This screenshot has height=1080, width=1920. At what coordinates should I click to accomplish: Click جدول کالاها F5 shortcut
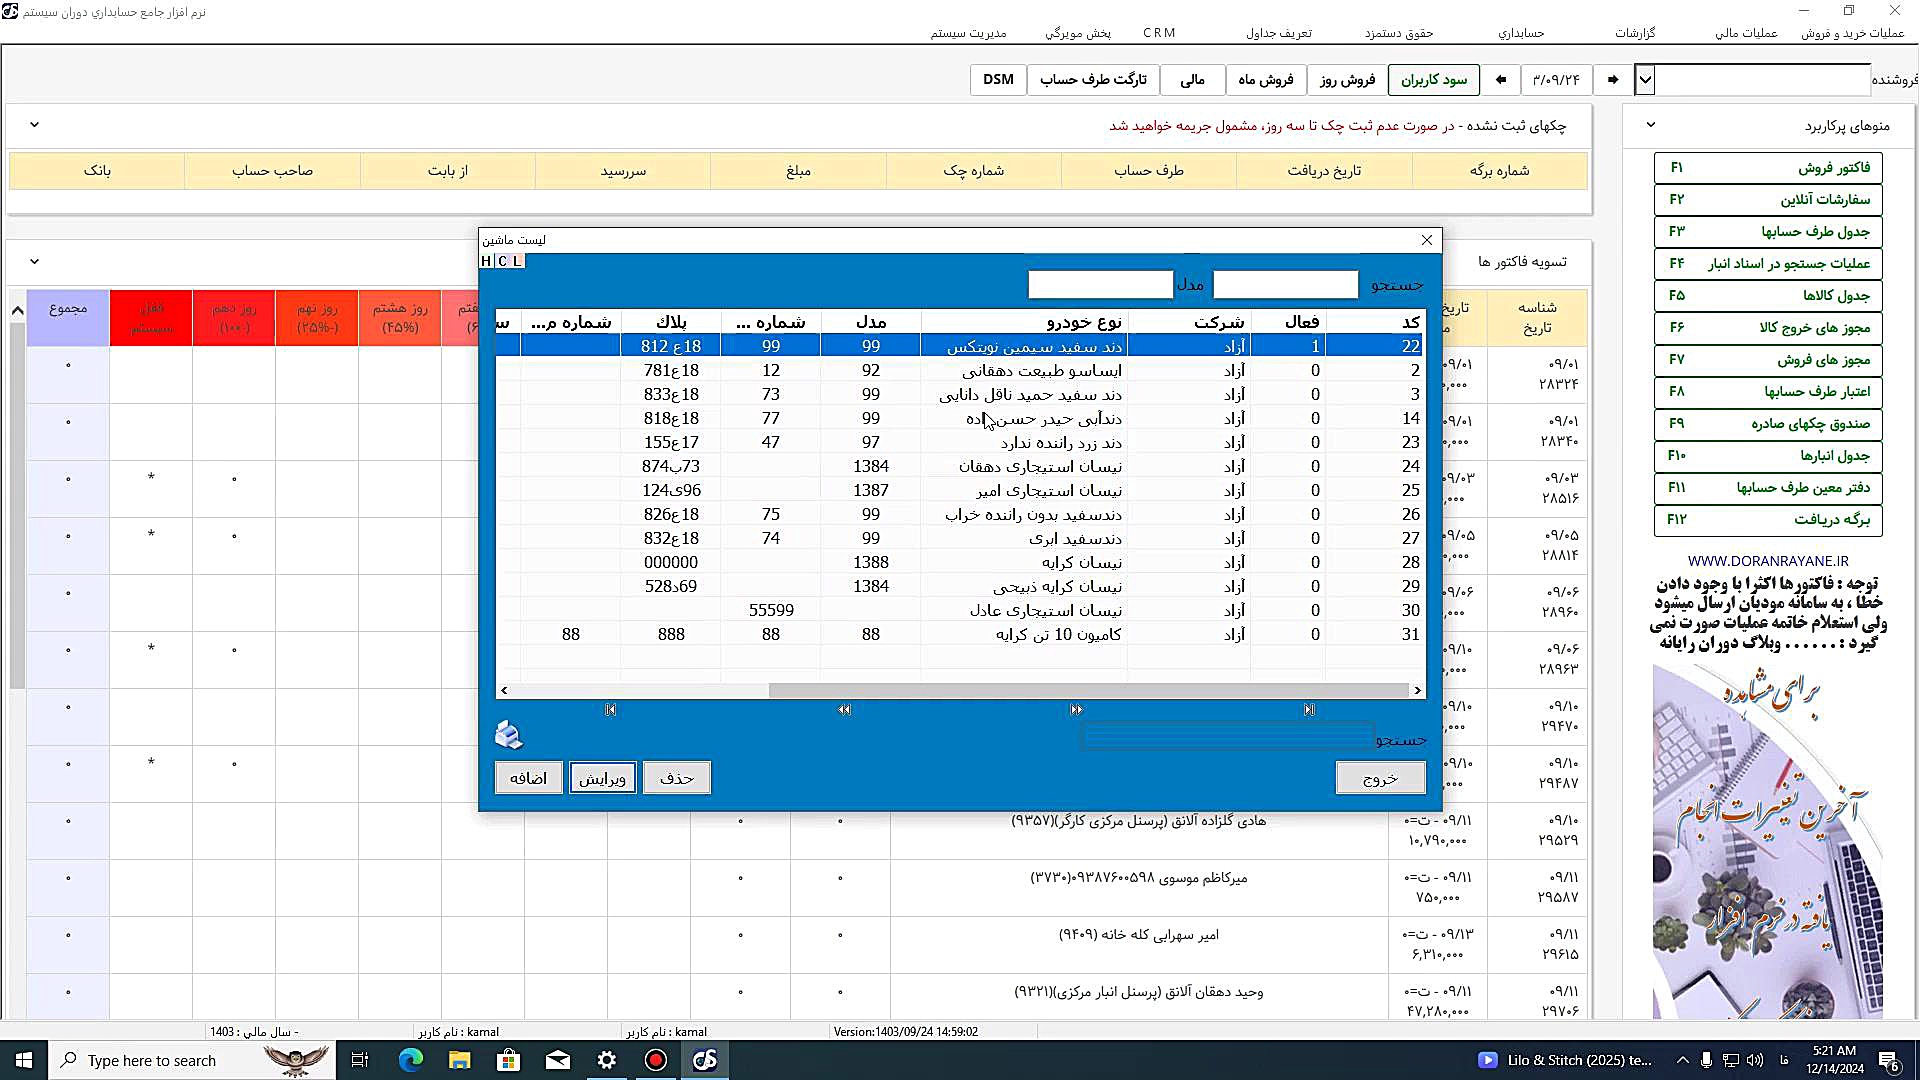(x=1768, y=296)
